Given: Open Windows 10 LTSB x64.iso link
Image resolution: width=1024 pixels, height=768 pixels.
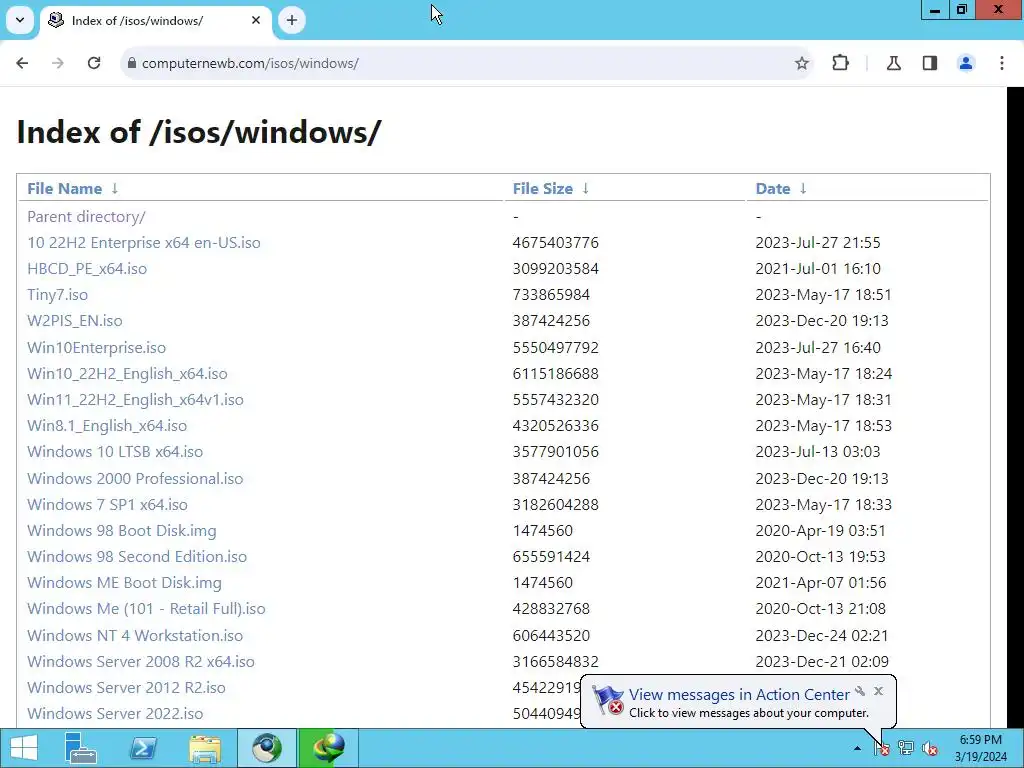Looking at the screenshot, I should pos(115,452).
